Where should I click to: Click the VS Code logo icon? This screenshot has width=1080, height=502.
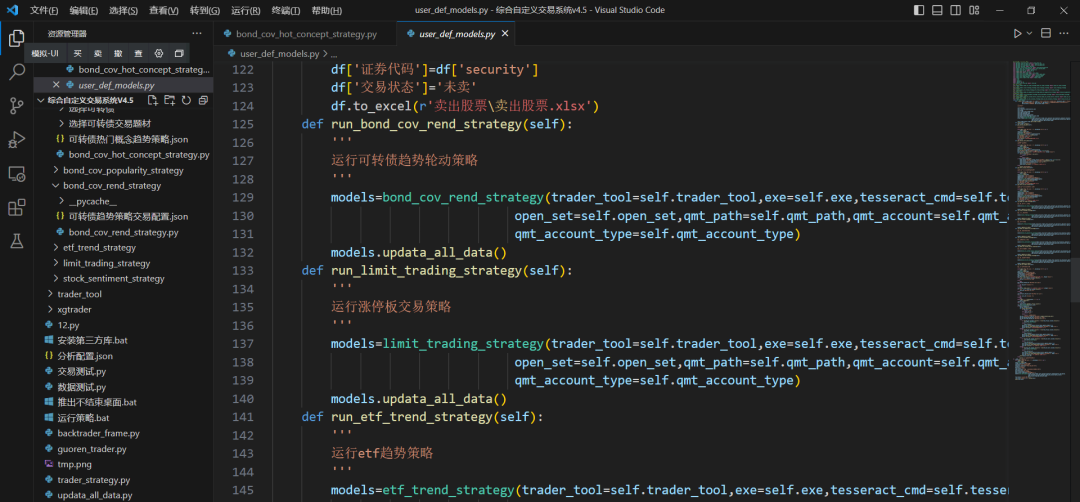tap(12, 10)
